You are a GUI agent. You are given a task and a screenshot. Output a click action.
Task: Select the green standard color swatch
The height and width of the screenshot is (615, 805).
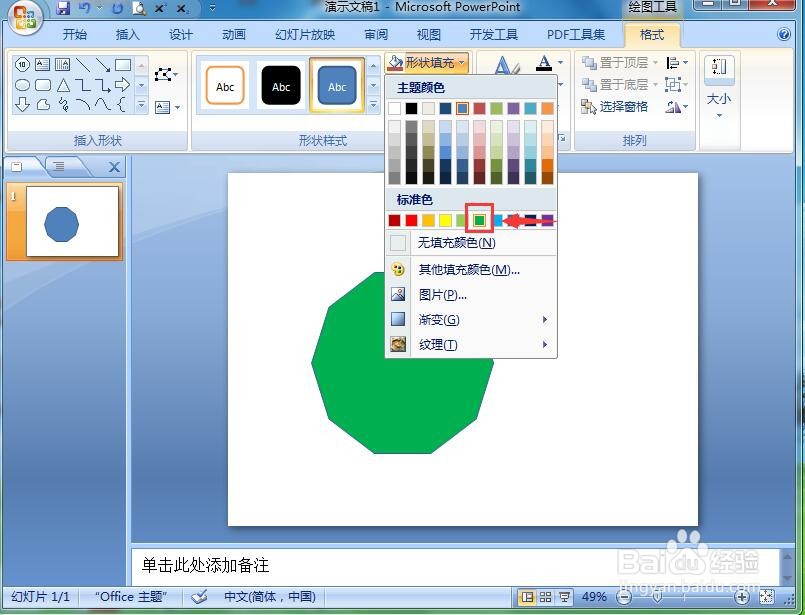coord(478,219)
